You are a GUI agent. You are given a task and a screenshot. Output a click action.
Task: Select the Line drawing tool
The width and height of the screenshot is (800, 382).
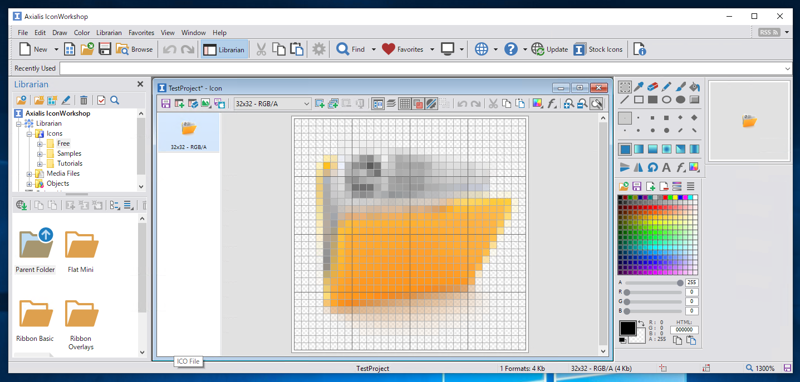(x=624, y=100)
